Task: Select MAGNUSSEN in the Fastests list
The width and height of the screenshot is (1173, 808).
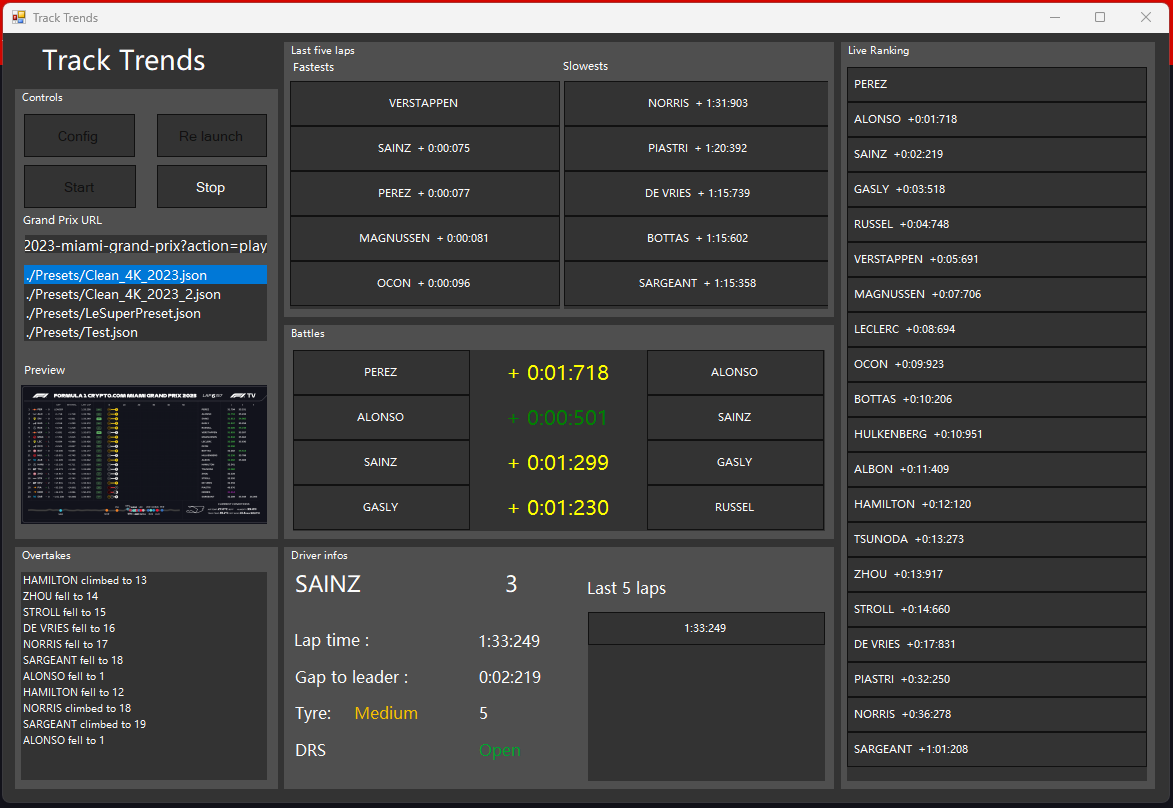Action: point(424,238)
